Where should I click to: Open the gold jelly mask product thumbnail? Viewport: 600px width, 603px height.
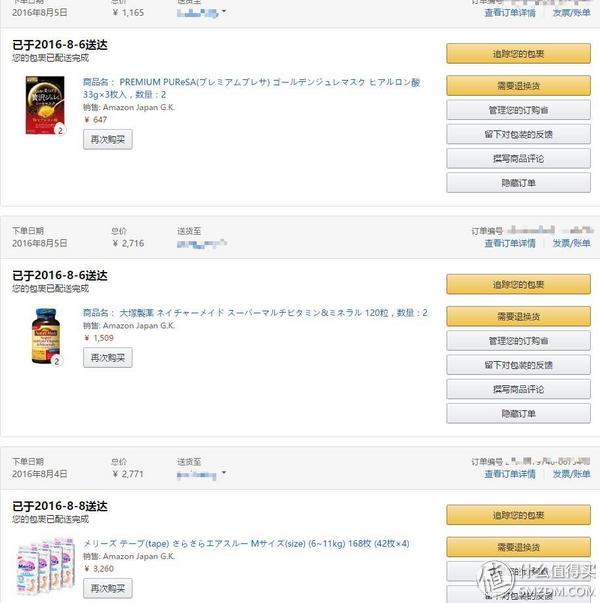coord(45,105)
